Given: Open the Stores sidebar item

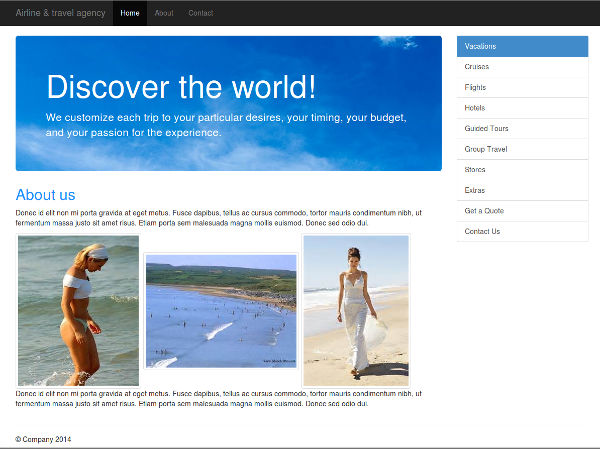Looking at the screenshot, I should (x=522, y=170).
